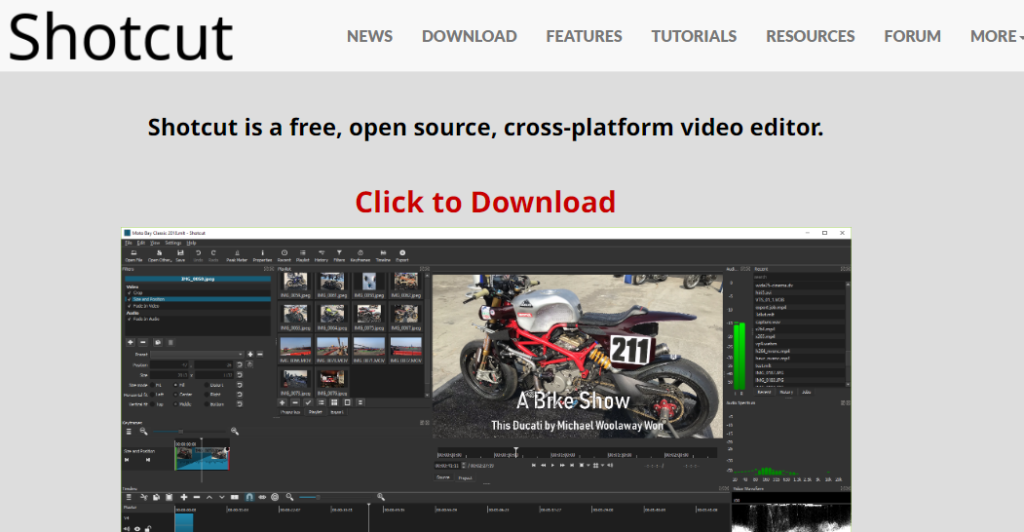Open the Peak Meter panel icon

click(x=237, y=255)
